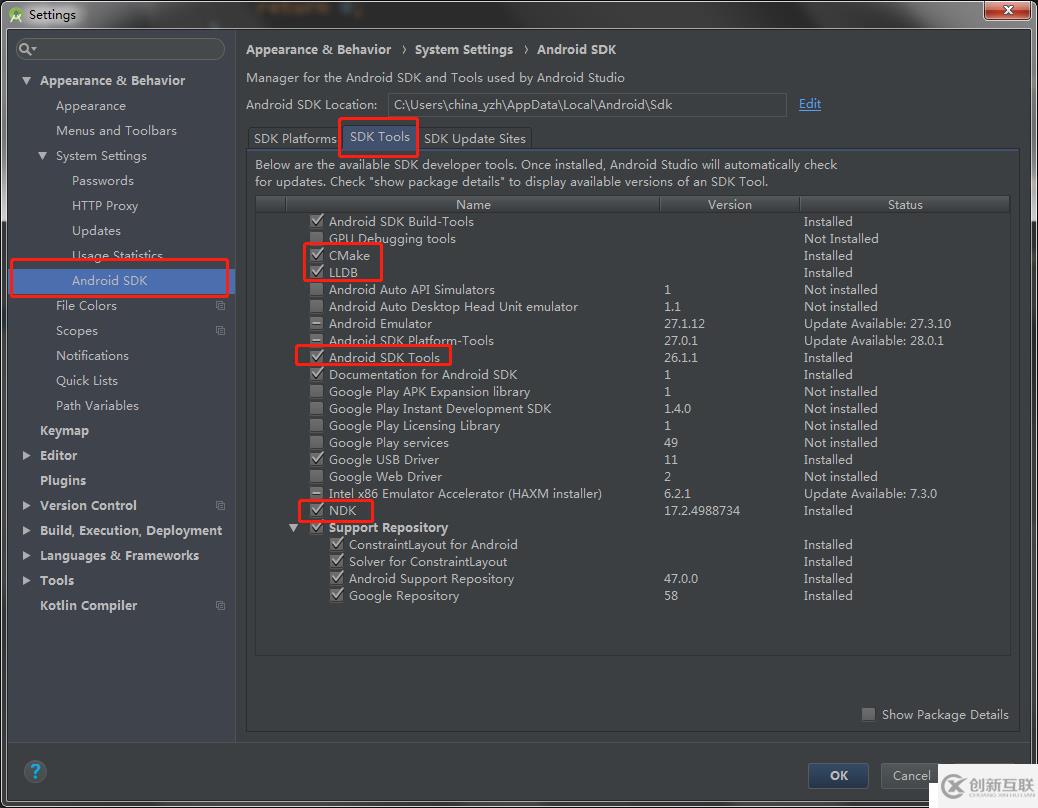Expand Build, Execution, Deployment node

coord(26,531)
